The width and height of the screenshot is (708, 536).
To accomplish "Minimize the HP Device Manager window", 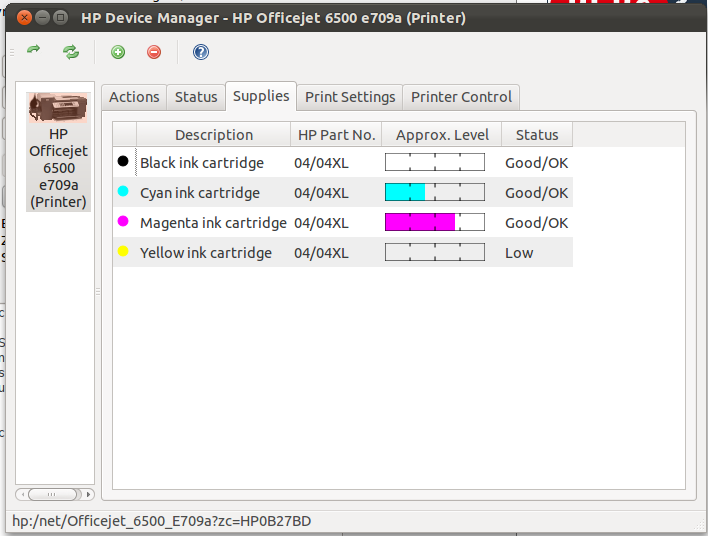I will point(42,18).
